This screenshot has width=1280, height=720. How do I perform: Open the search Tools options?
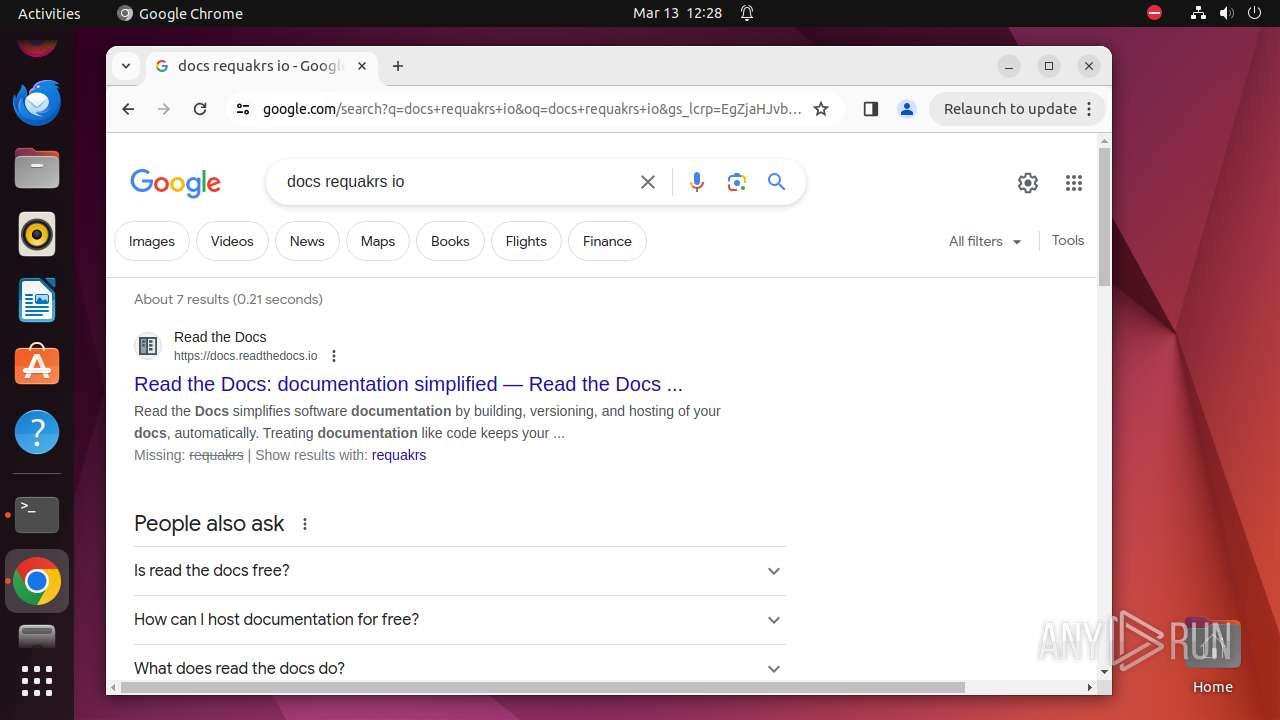click(1068, 240)
